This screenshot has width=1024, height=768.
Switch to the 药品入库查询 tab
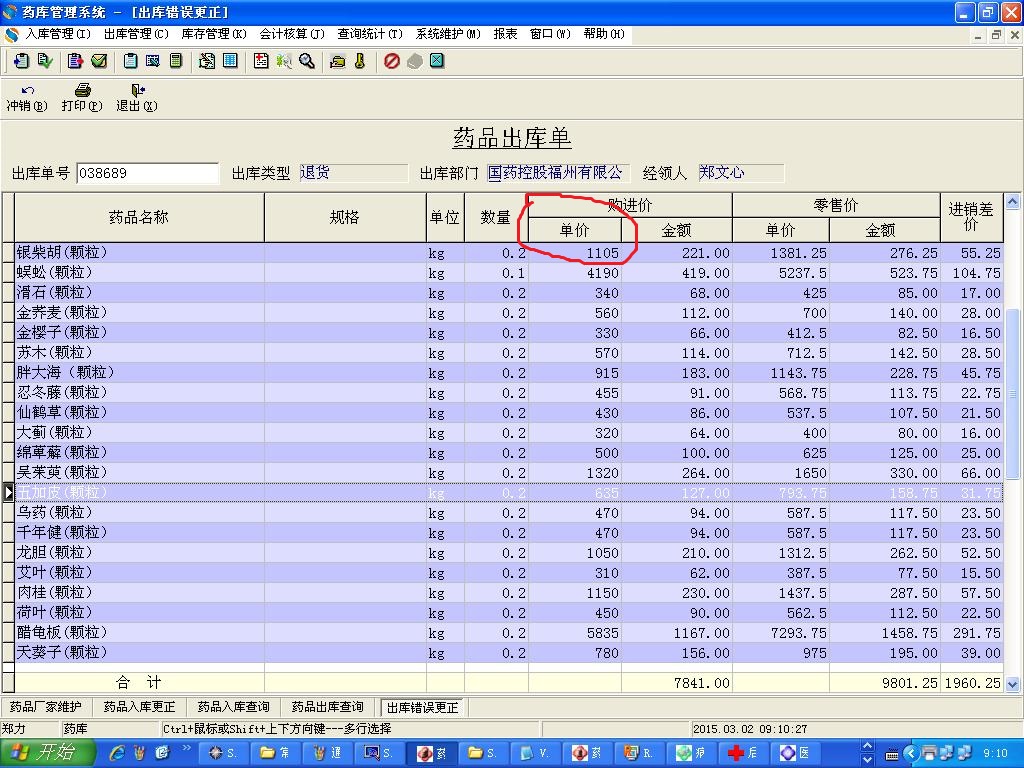[x=233, y=707]
